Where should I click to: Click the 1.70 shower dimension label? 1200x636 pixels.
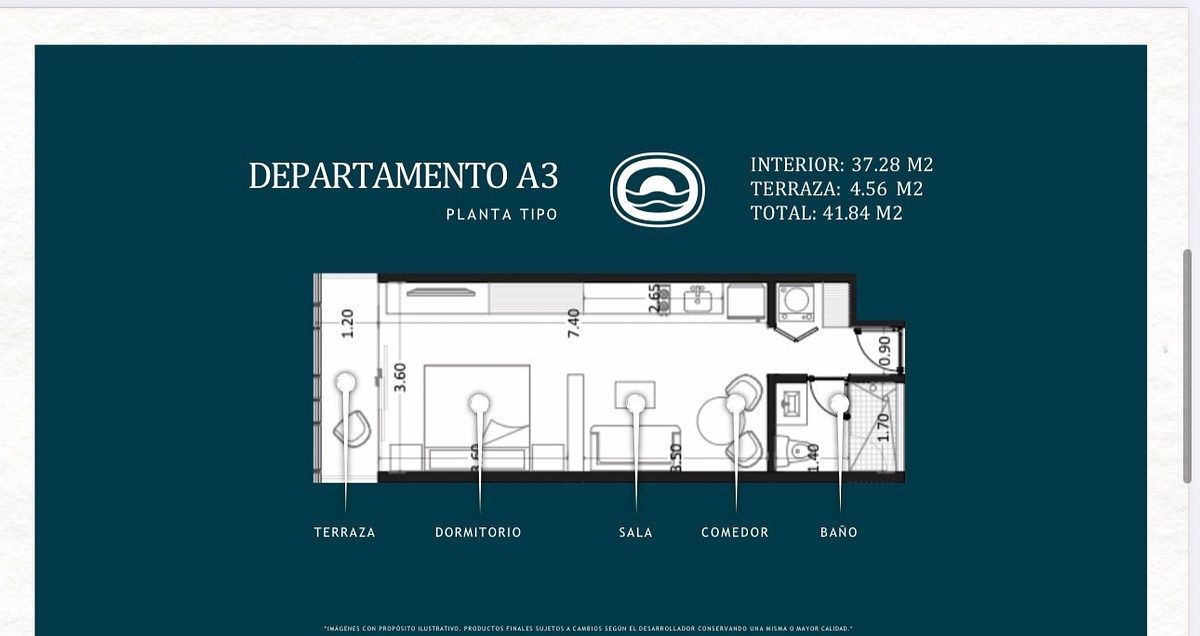coord(883,427)
